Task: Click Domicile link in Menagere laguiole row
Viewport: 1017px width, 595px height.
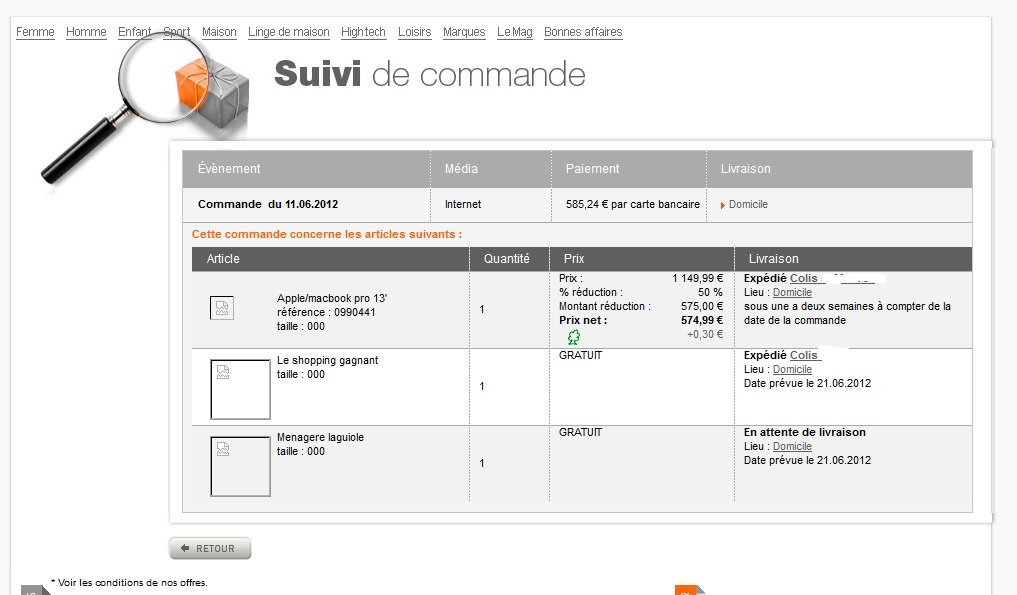Action: pyautogui.click(x=792, y=446)
